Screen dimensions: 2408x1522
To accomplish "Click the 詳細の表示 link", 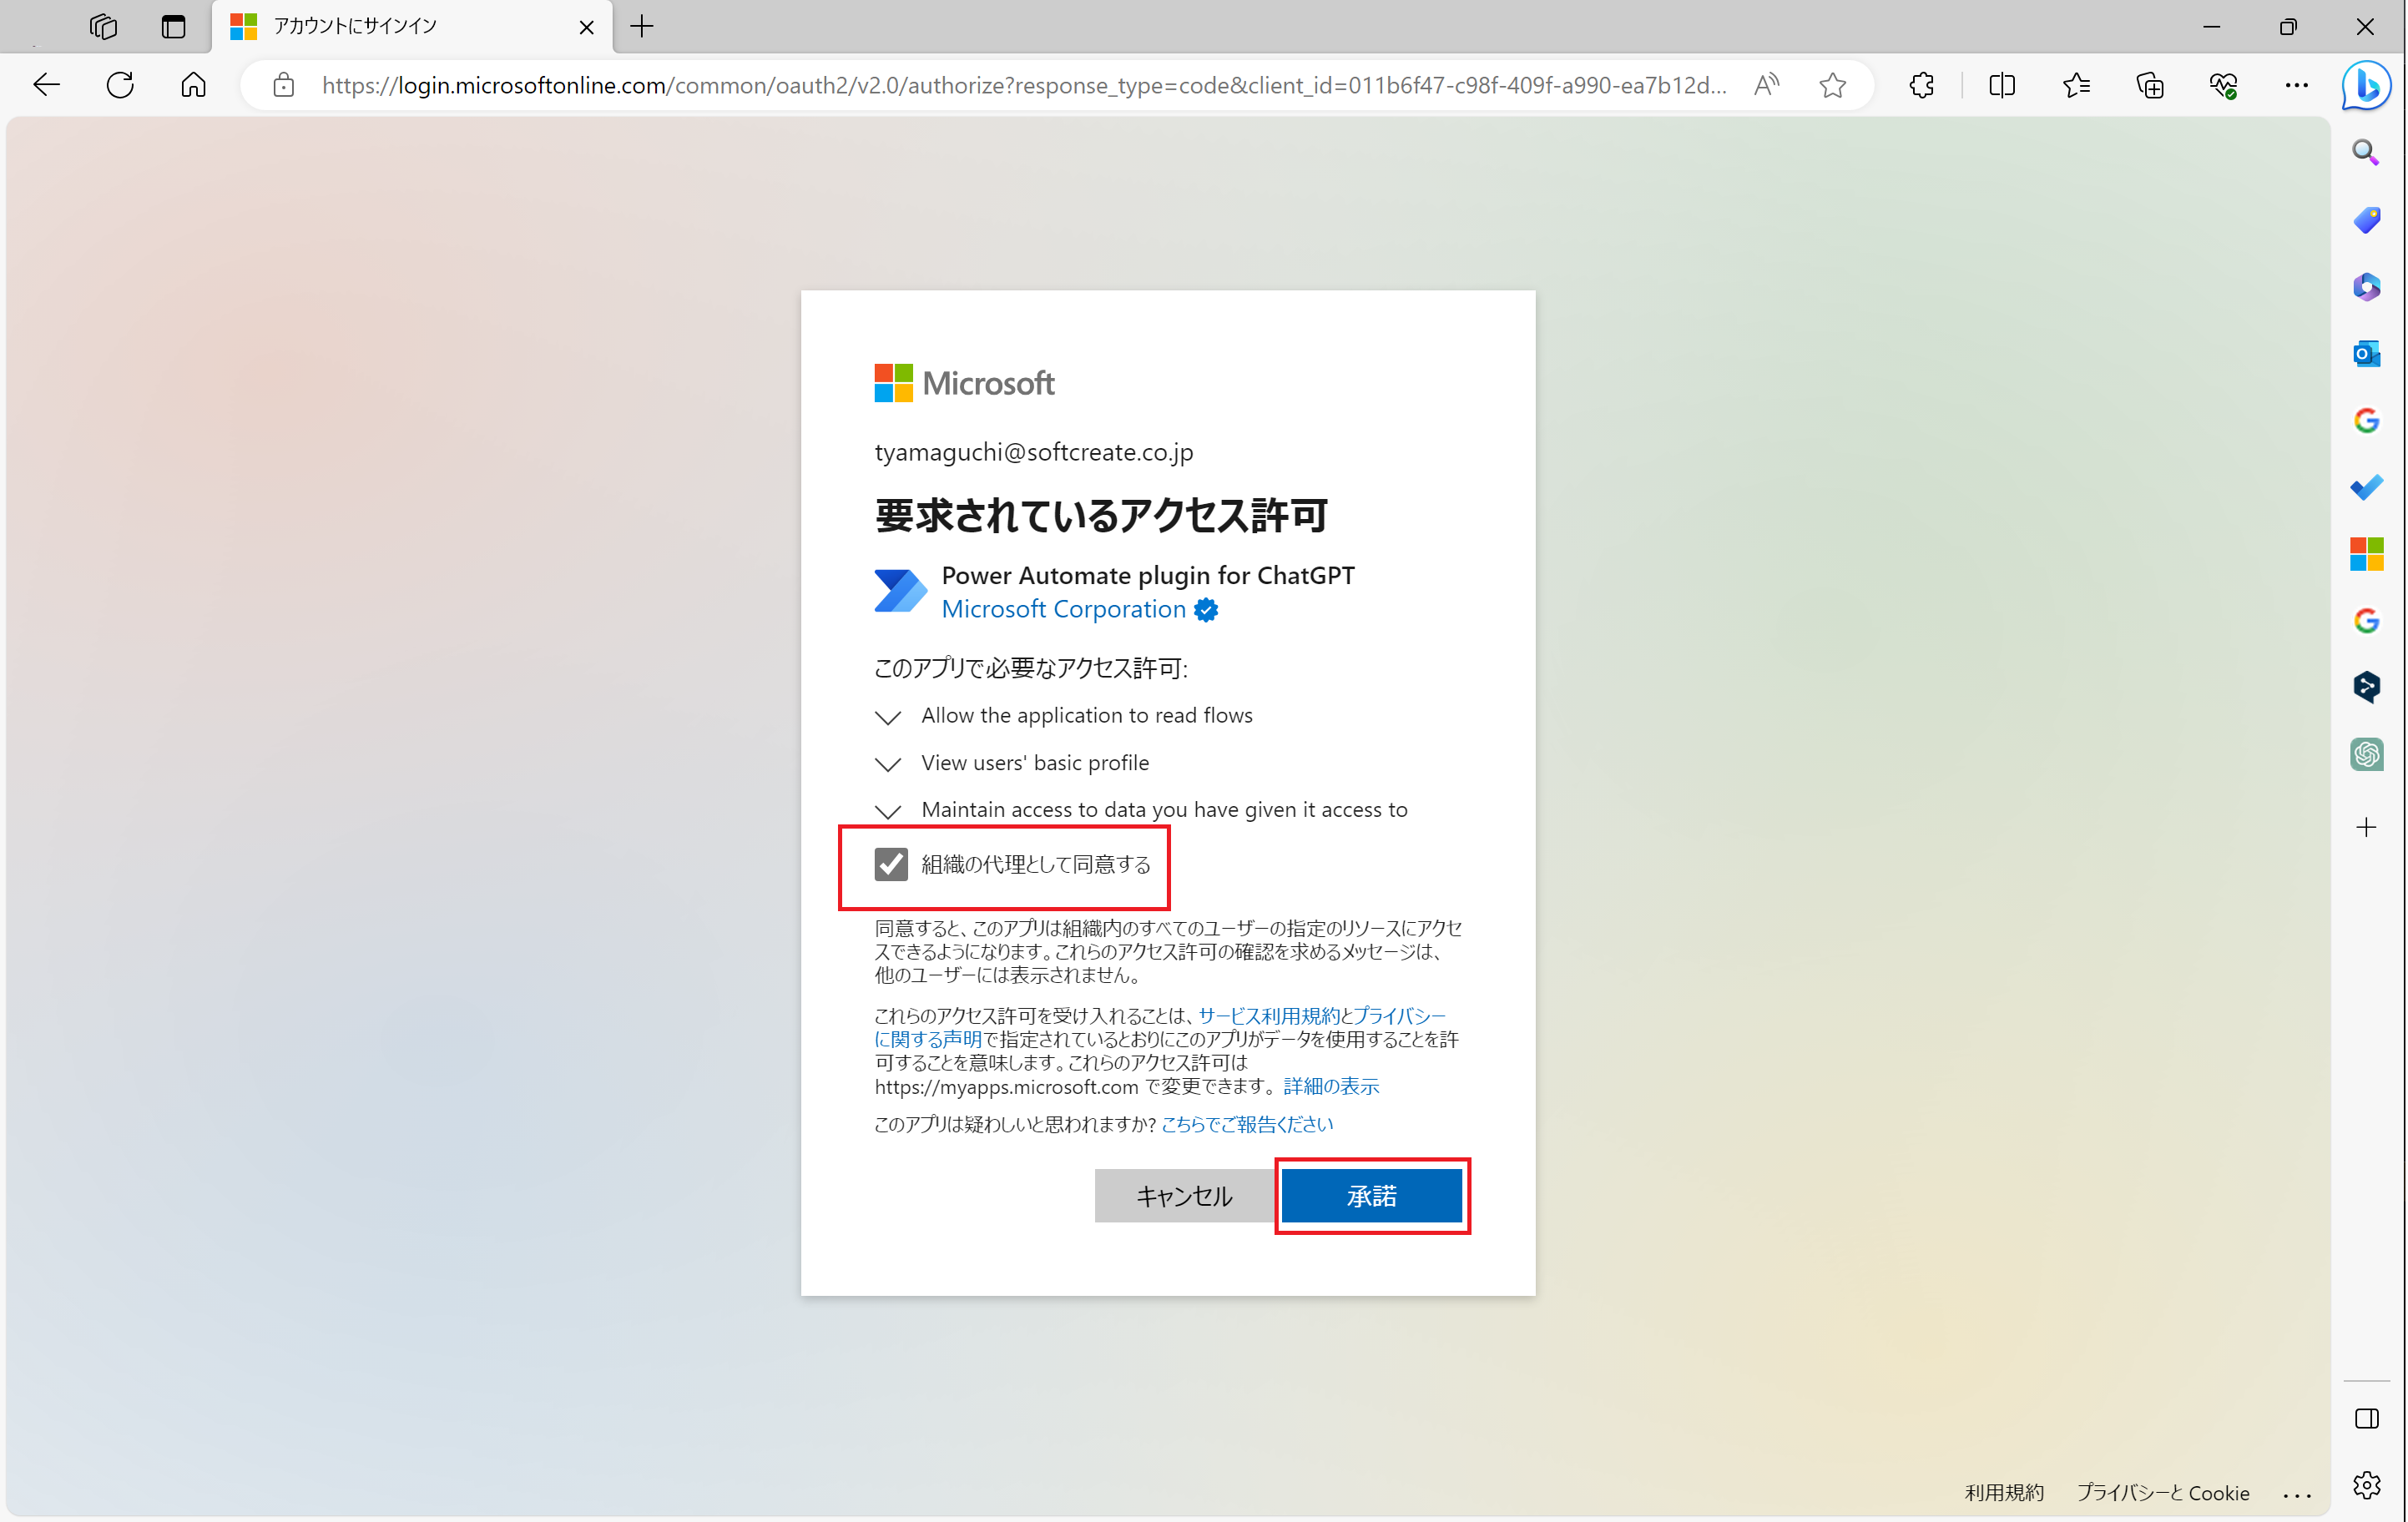I will click(x=1331, y=1086).
